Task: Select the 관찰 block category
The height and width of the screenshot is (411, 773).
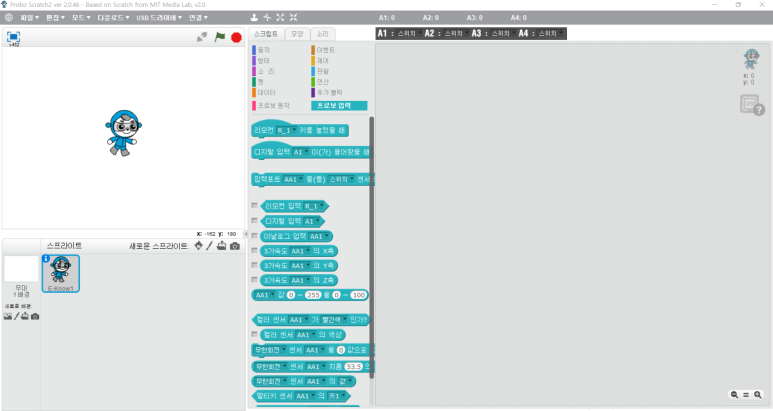Action: 320,71
